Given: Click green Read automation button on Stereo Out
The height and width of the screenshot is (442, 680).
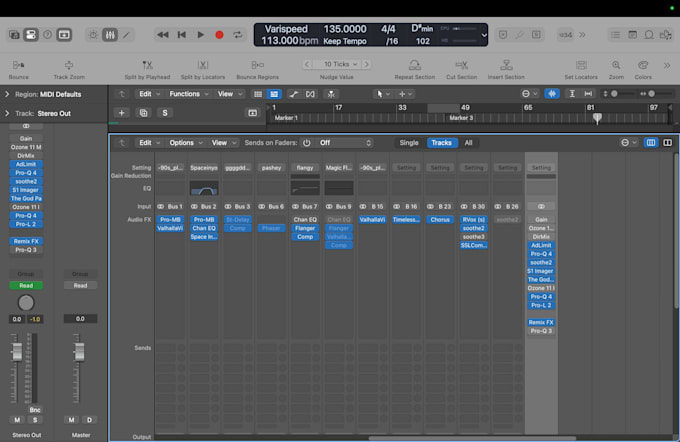Looking at the screenshot, I should [x=26, y=285].
